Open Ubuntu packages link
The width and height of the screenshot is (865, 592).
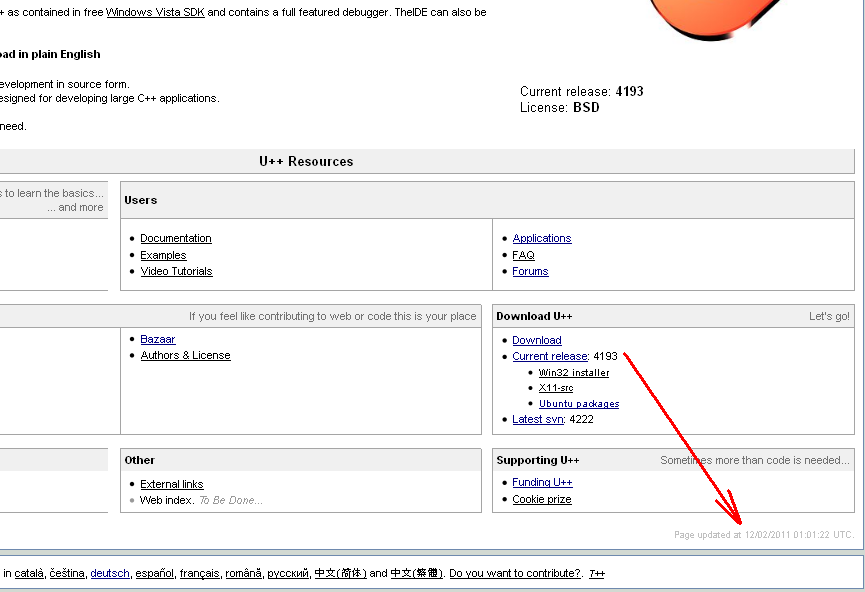pos(578,404)
